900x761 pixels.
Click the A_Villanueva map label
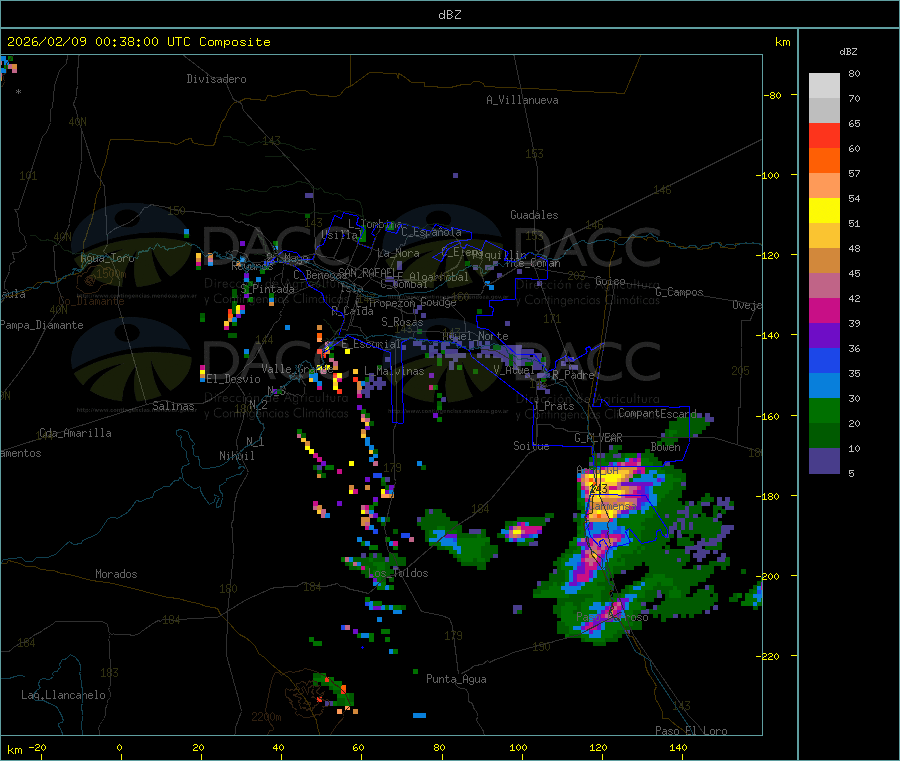522,100
